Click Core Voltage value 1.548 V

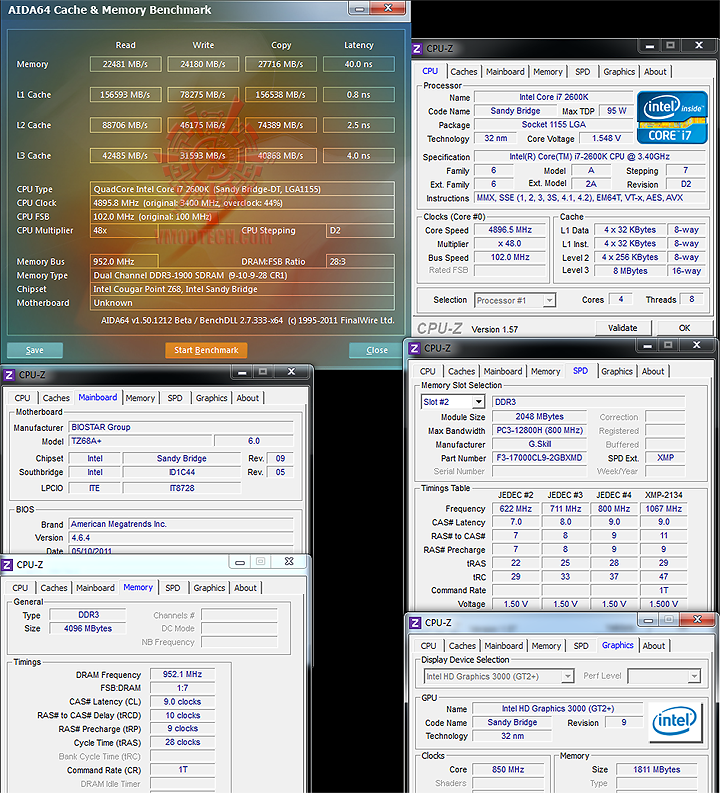(x=606, y=139)
